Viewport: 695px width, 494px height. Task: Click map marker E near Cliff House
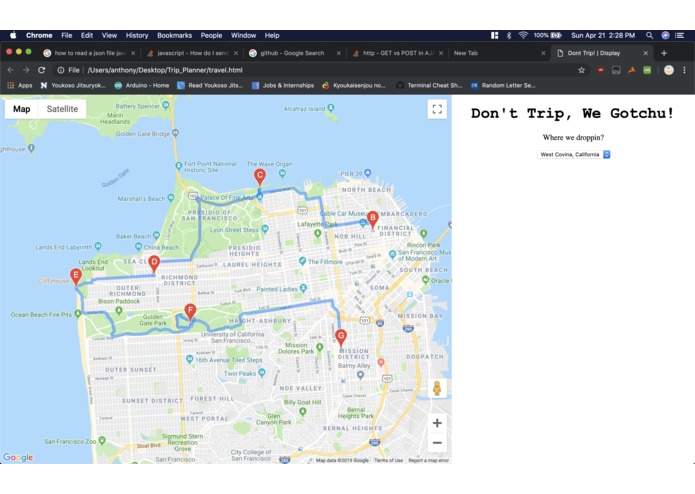76,276
